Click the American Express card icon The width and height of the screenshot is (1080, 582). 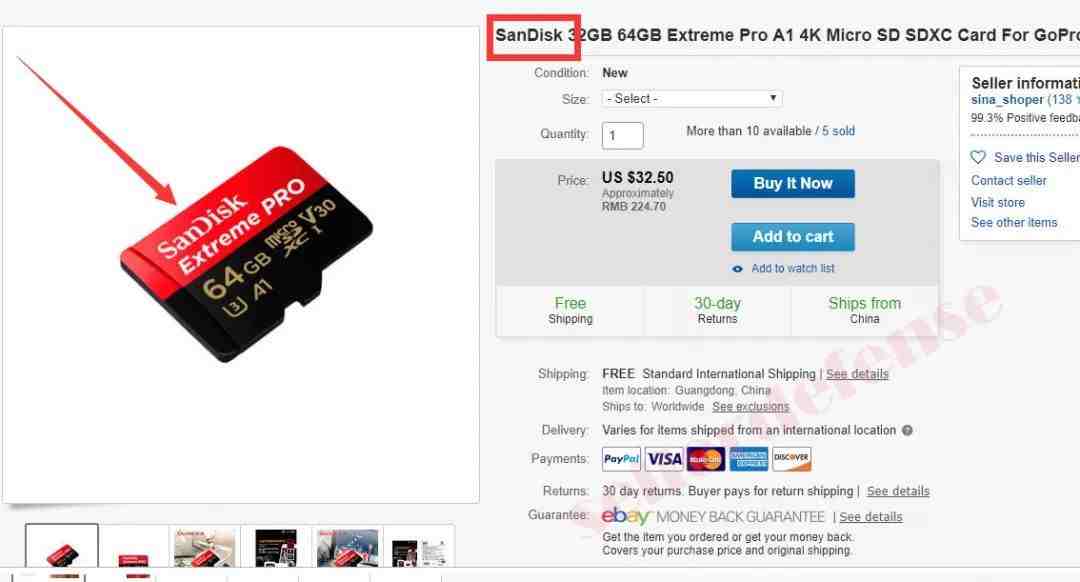point(749,459)
